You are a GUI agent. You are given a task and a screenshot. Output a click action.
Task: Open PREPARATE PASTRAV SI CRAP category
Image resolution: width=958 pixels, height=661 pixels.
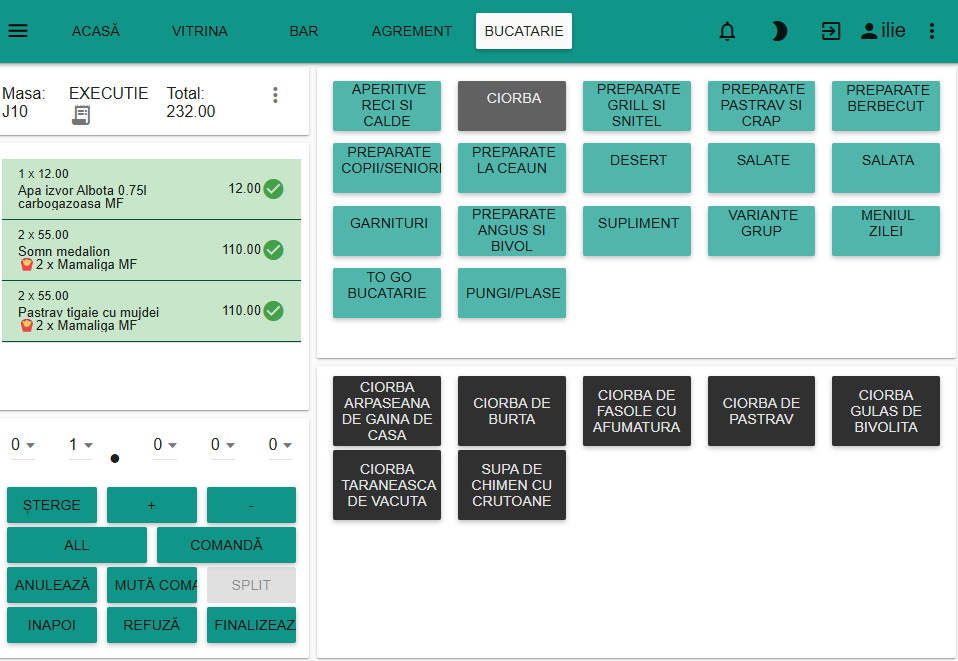tap(761, 106)
